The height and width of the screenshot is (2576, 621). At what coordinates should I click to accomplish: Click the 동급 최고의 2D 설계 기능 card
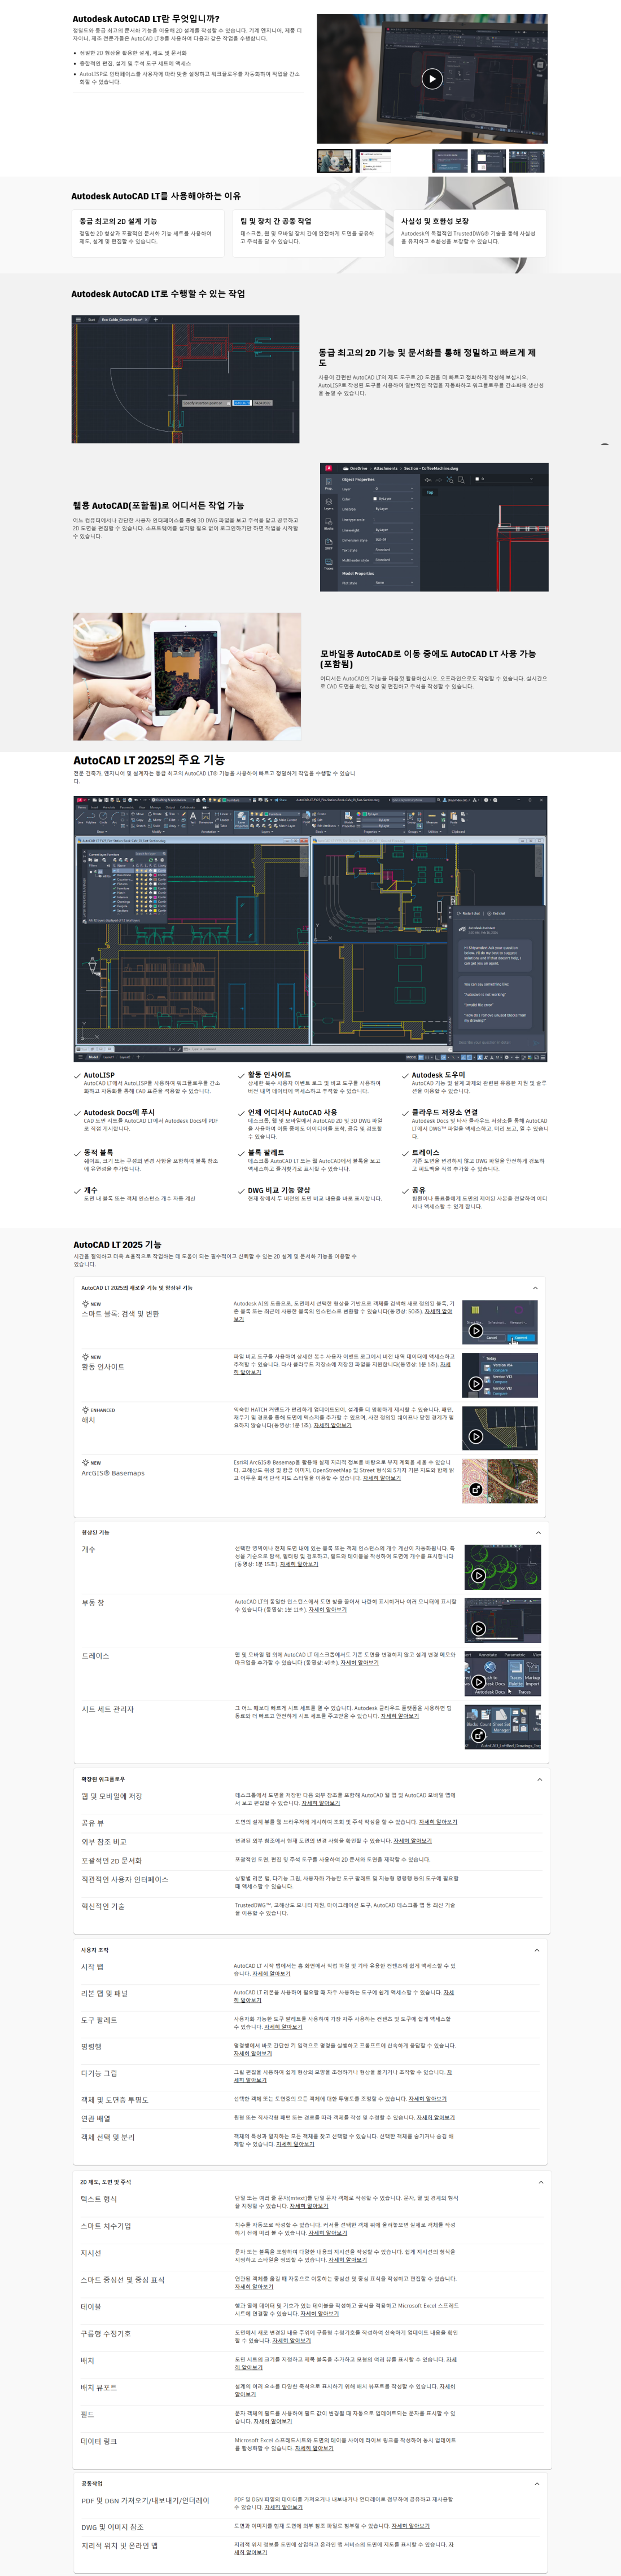[148, 232]
